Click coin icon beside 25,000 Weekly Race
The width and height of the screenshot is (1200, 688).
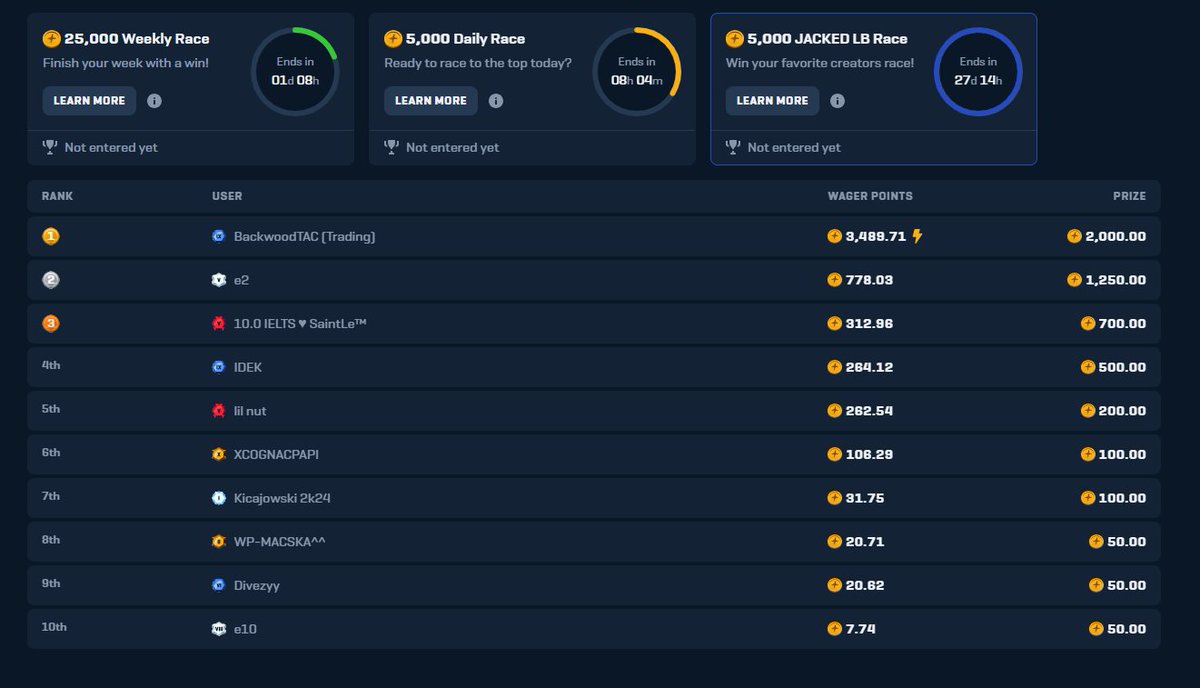point(52,39)
